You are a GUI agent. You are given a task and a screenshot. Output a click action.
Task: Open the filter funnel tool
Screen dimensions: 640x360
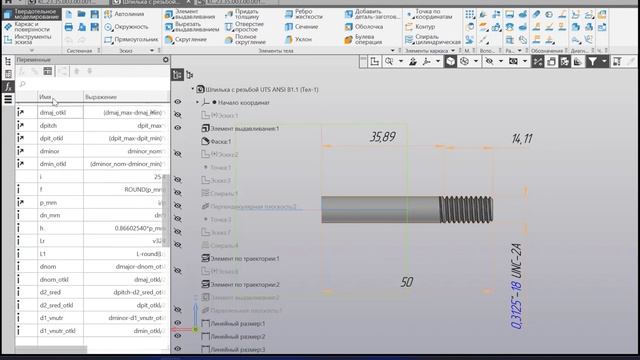[x=592, y=62]
